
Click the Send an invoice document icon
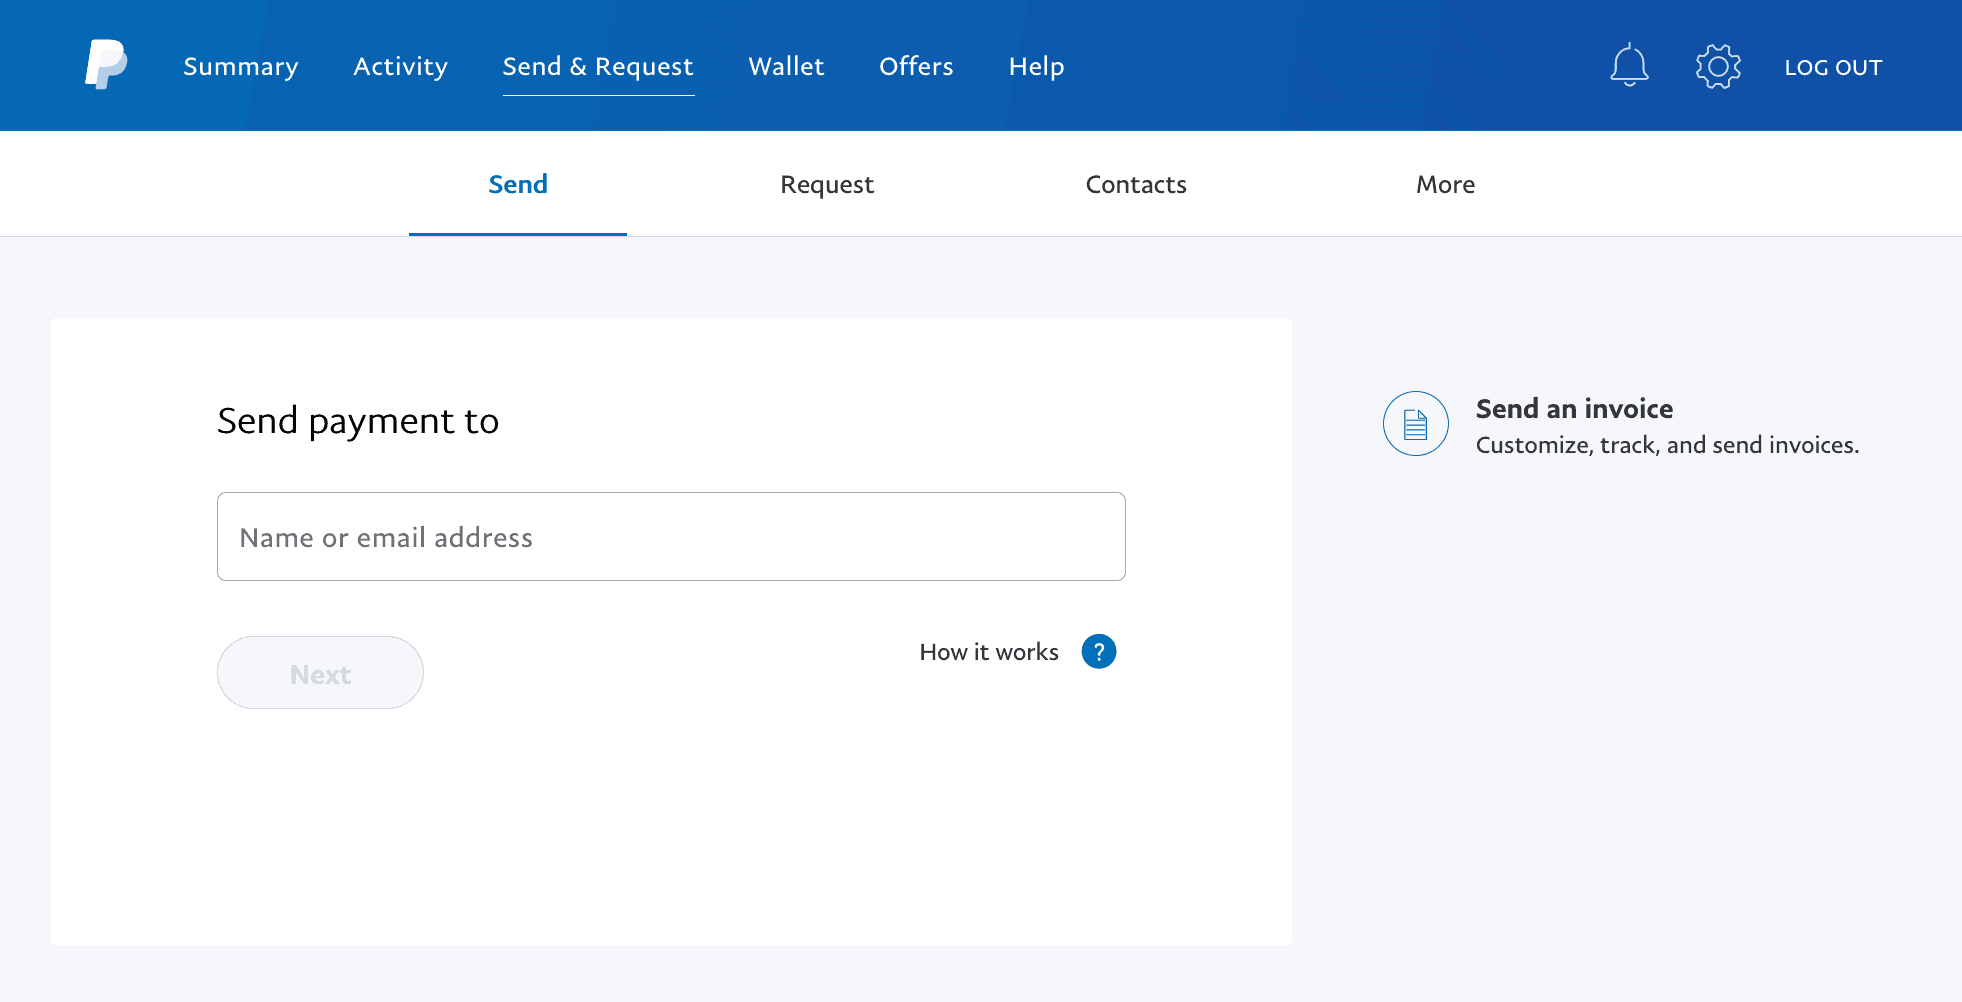click(1415, 423)
